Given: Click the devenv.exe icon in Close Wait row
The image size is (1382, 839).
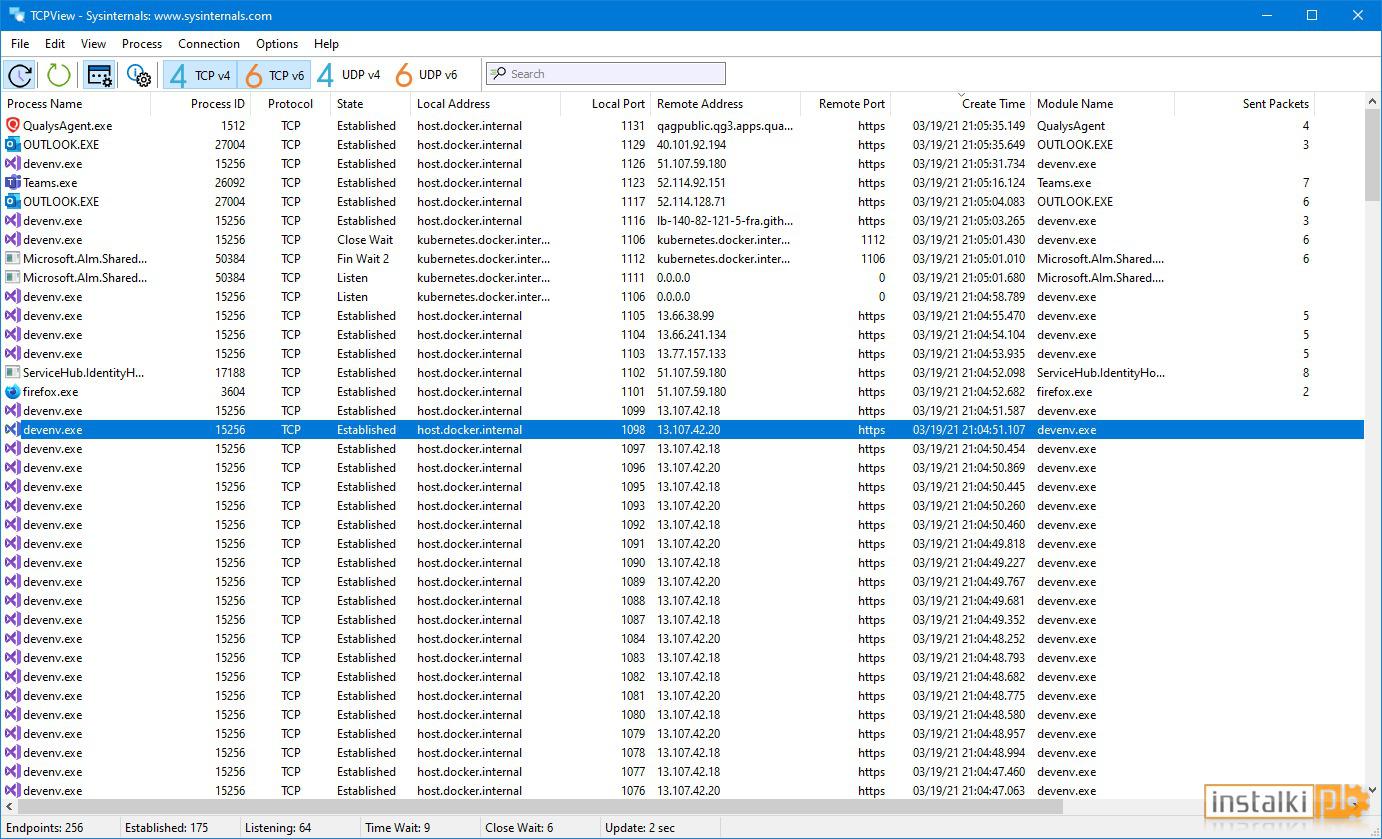Looking at the screenshot, I should tap(12, 240).
